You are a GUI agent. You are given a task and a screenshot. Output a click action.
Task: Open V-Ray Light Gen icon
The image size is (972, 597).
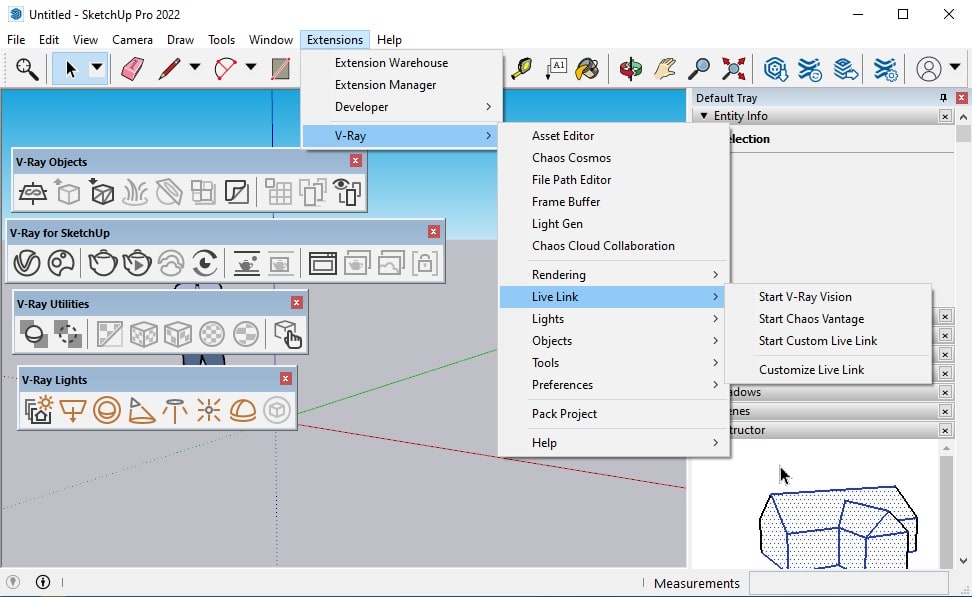[38, 410]
